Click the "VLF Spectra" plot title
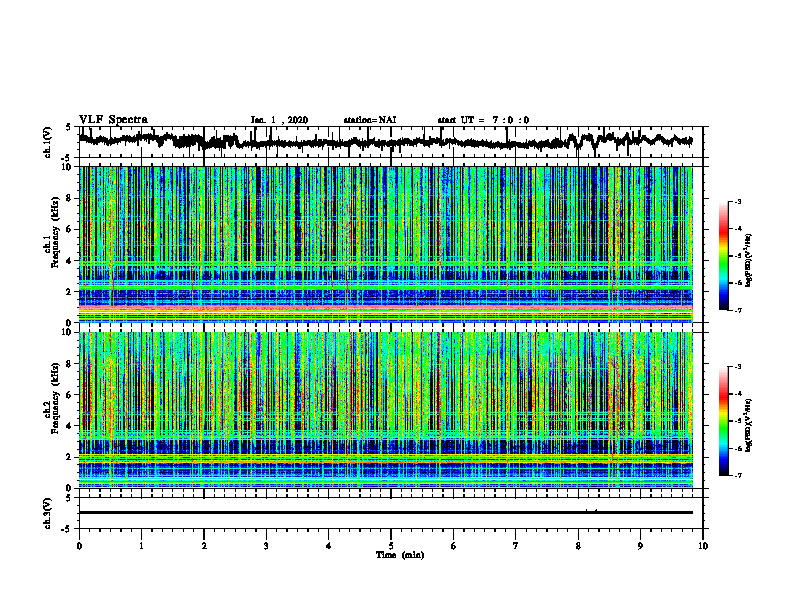This screenshot has height=612, width=792. tap(113, 120)
